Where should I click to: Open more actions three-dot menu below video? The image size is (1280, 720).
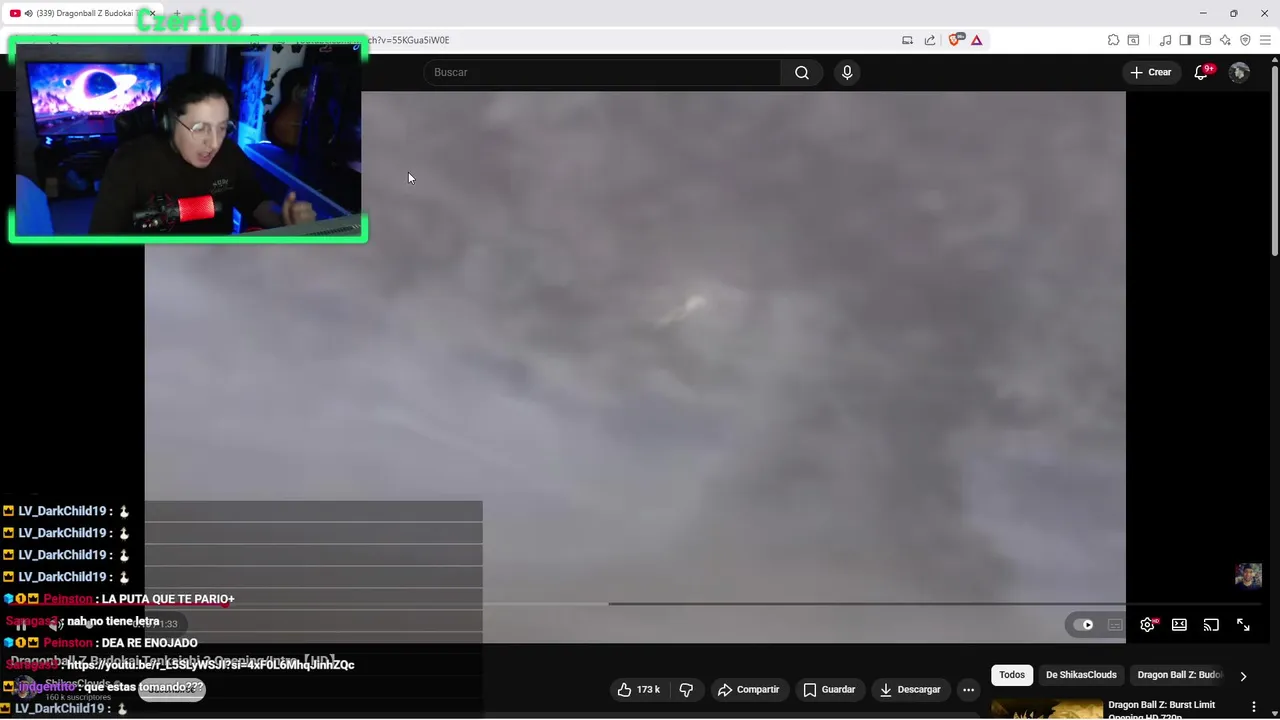[x=968, y=689]
